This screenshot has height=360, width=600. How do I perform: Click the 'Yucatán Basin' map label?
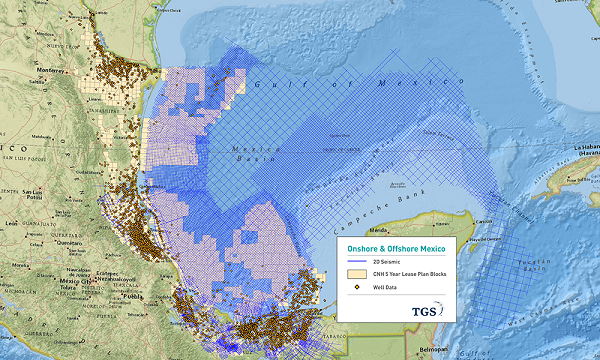pyautogui.click(x=534, y=265)
